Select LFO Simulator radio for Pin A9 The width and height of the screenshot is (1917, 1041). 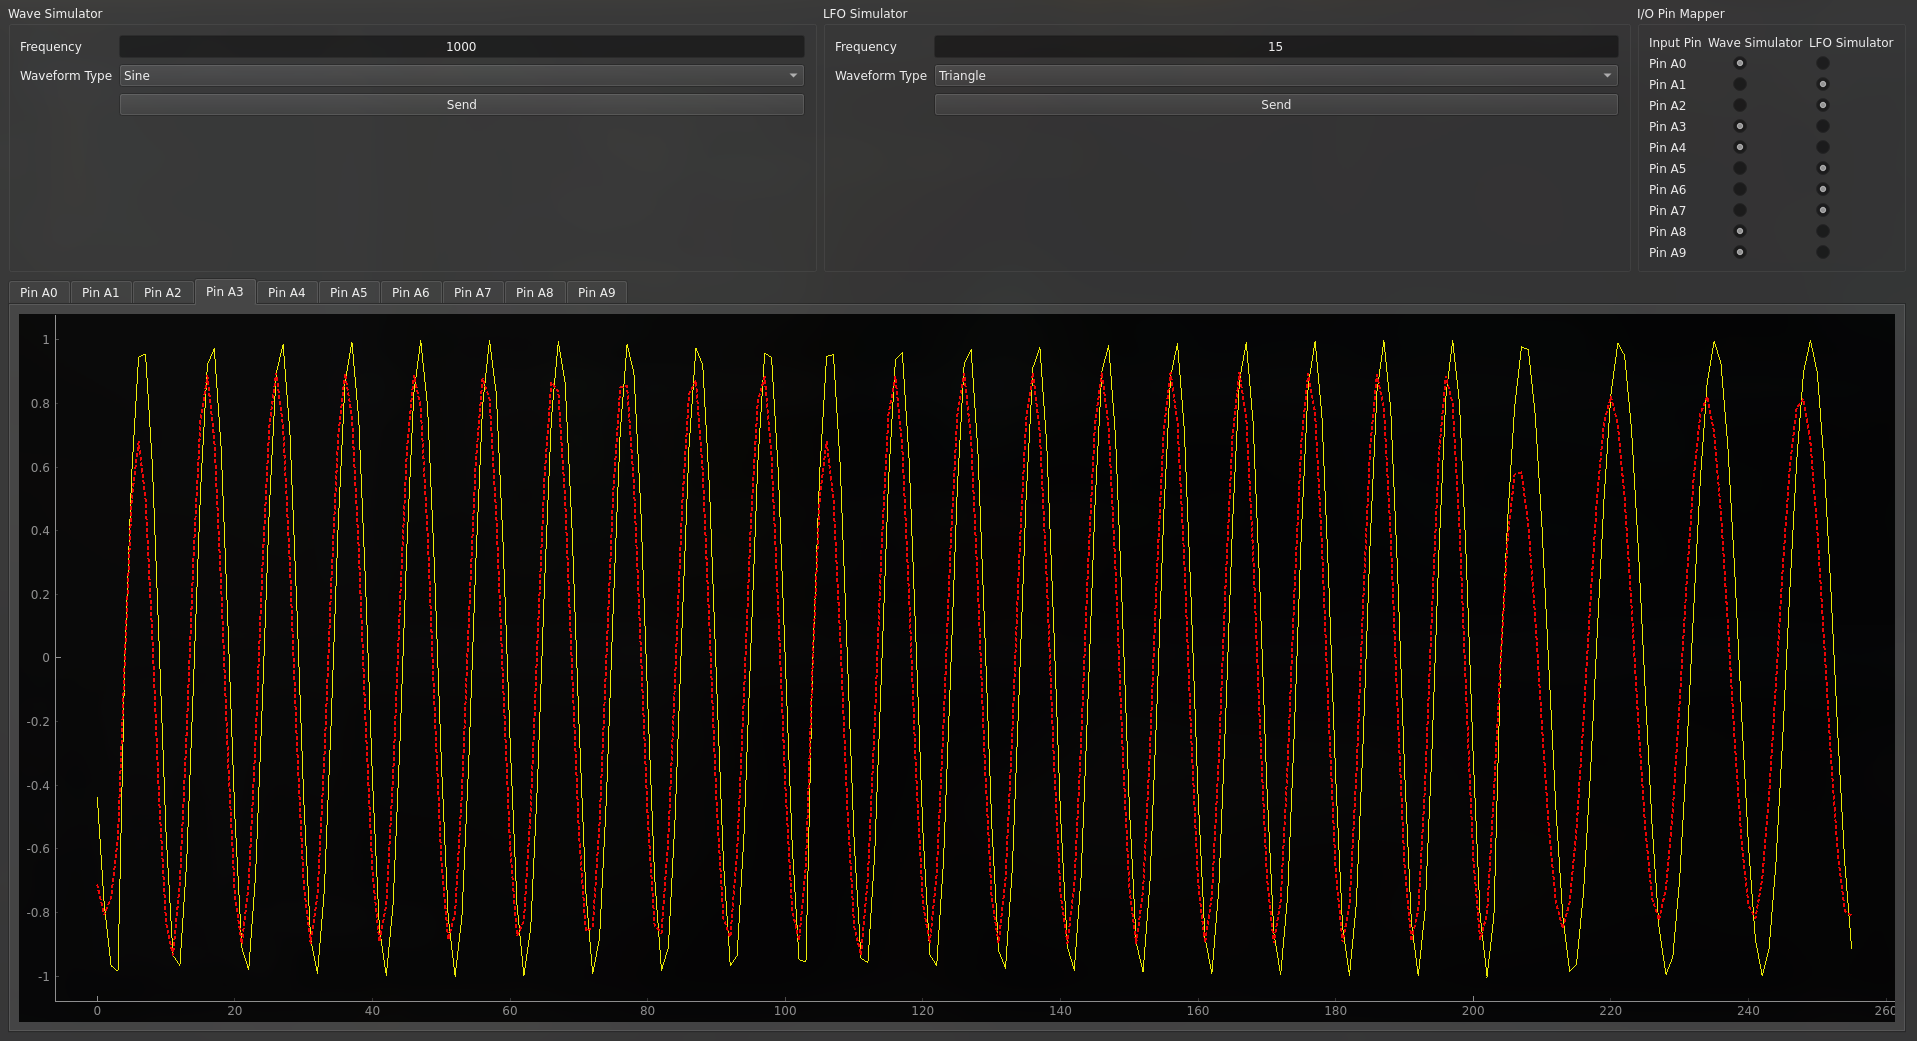click(1823, 252)
